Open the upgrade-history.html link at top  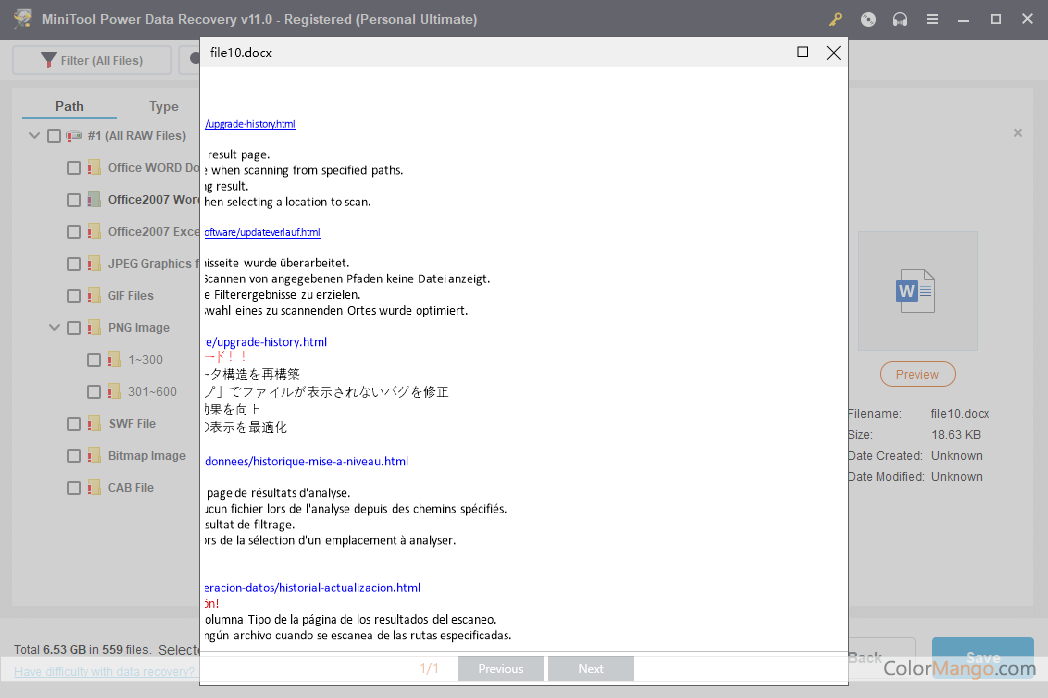[250, 124]
